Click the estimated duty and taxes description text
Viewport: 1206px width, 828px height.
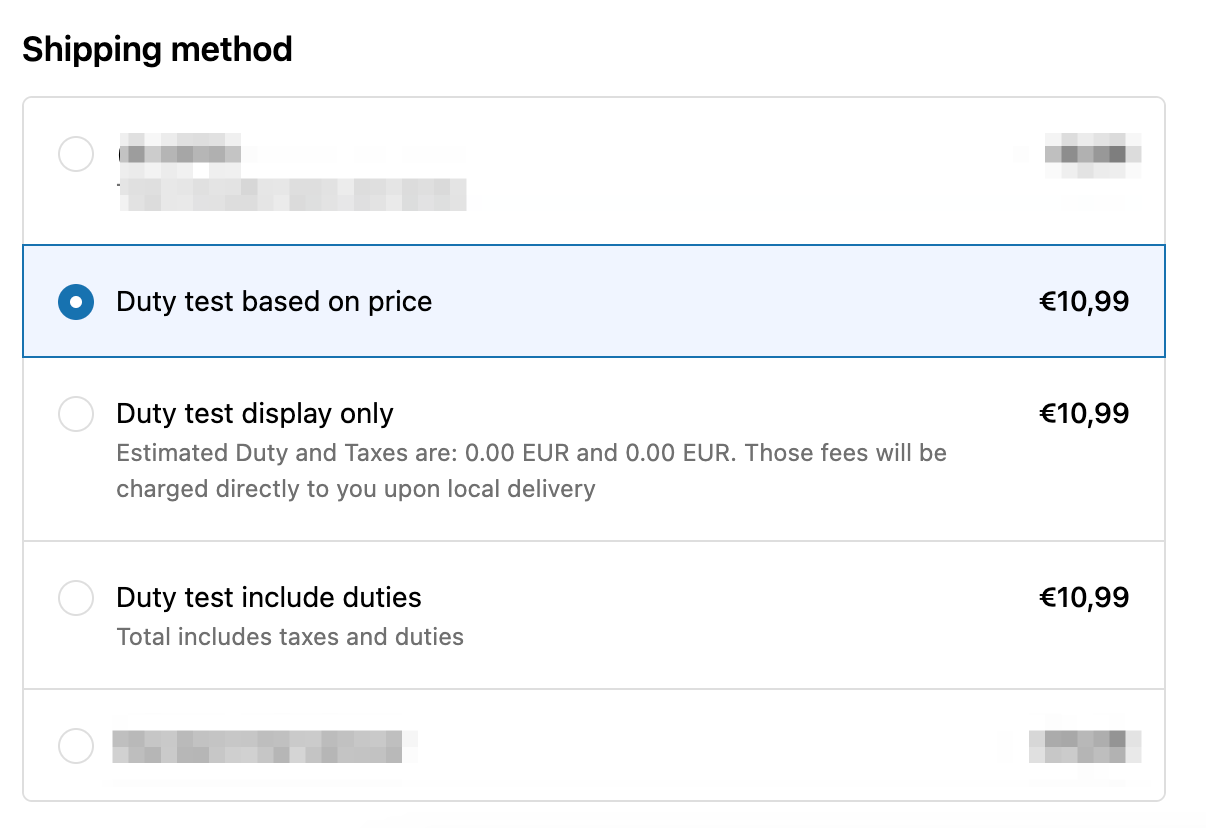pos(531,470)
